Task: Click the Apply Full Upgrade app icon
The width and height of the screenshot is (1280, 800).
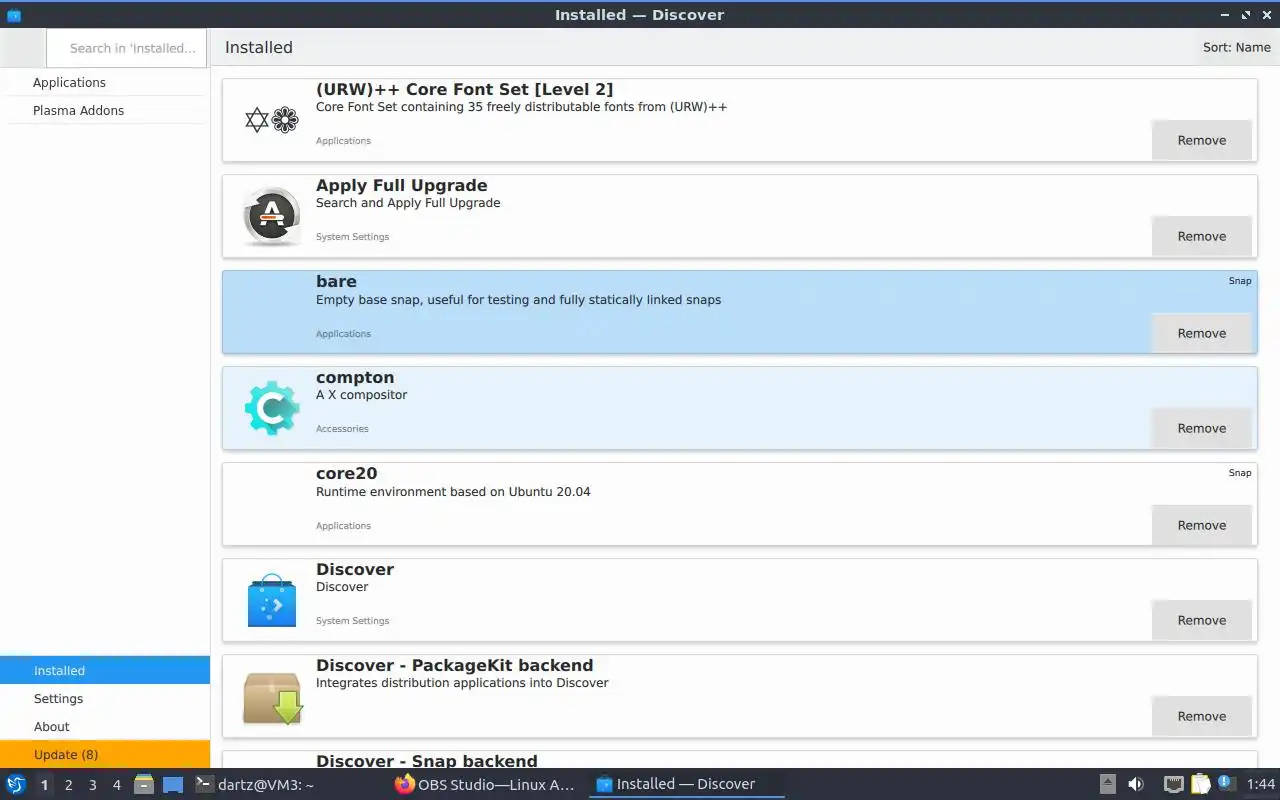Action: [x=272, y=216]
